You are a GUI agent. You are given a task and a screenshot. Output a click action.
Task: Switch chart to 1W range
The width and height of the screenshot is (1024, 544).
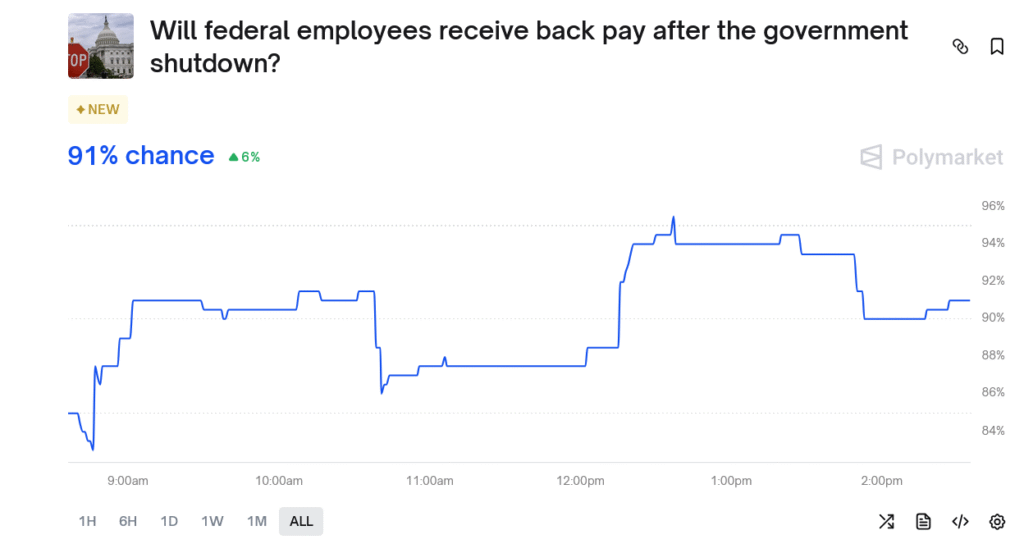point(212,521)
